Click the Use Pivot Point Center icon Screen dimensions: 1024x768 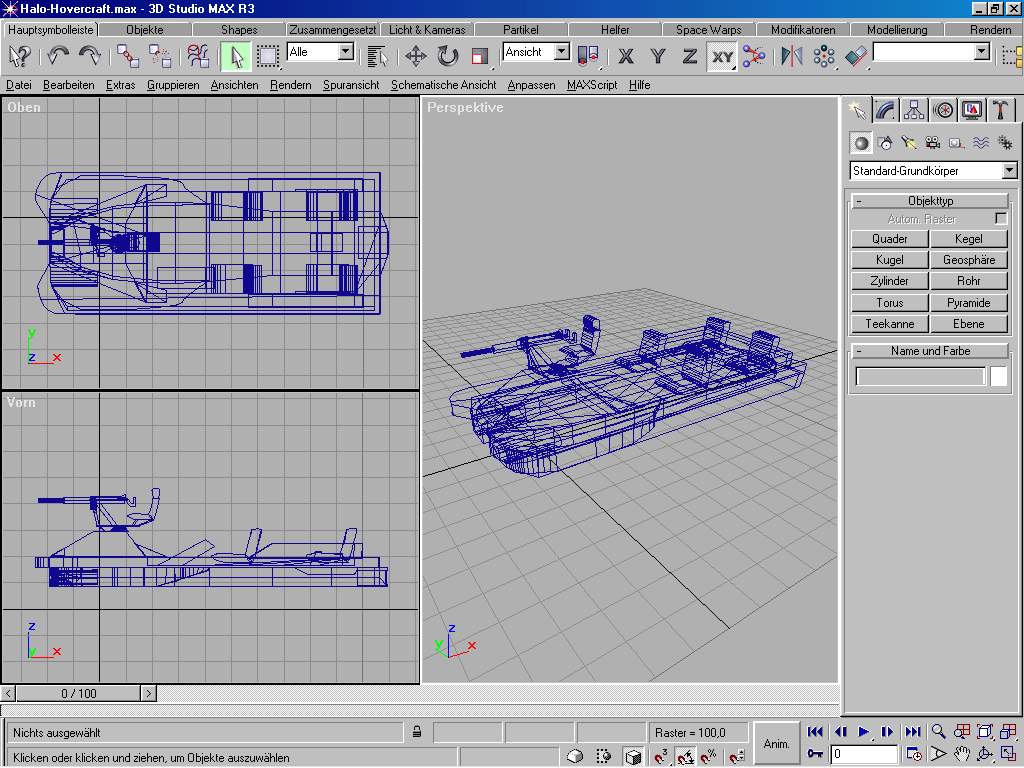coord(588,56)
